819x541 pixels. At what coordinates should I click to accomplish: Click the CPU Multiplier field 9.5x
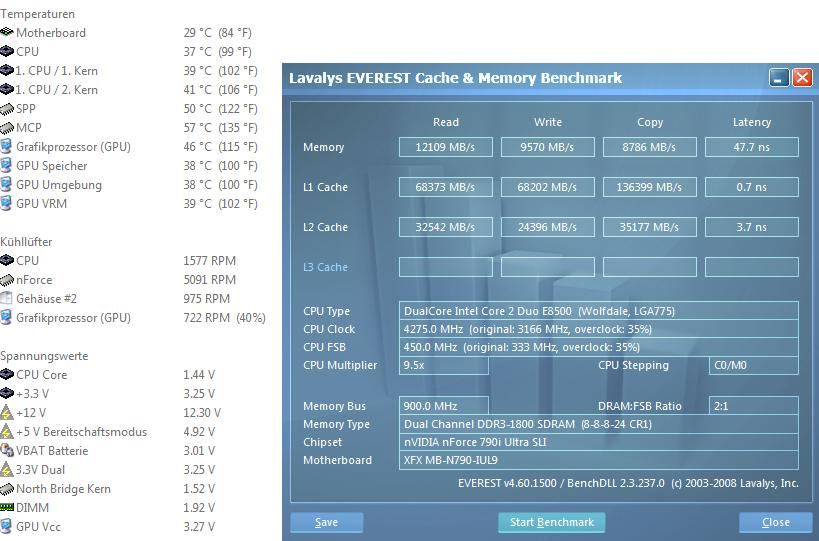443,366
